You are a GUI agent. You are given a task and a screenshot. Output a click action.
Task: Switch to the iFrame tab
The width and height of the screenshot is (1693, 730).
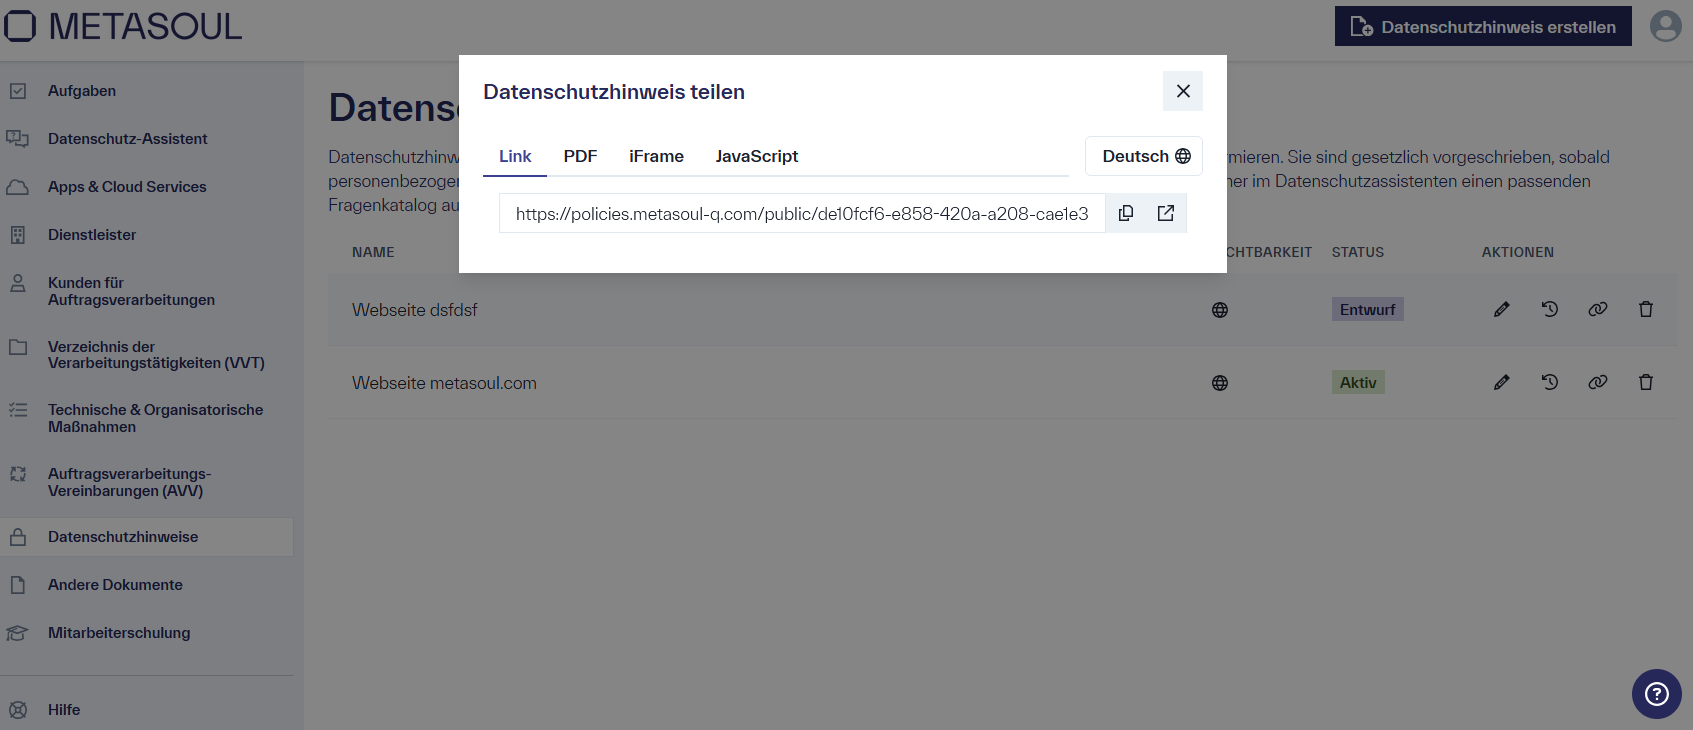coord(656,156)
